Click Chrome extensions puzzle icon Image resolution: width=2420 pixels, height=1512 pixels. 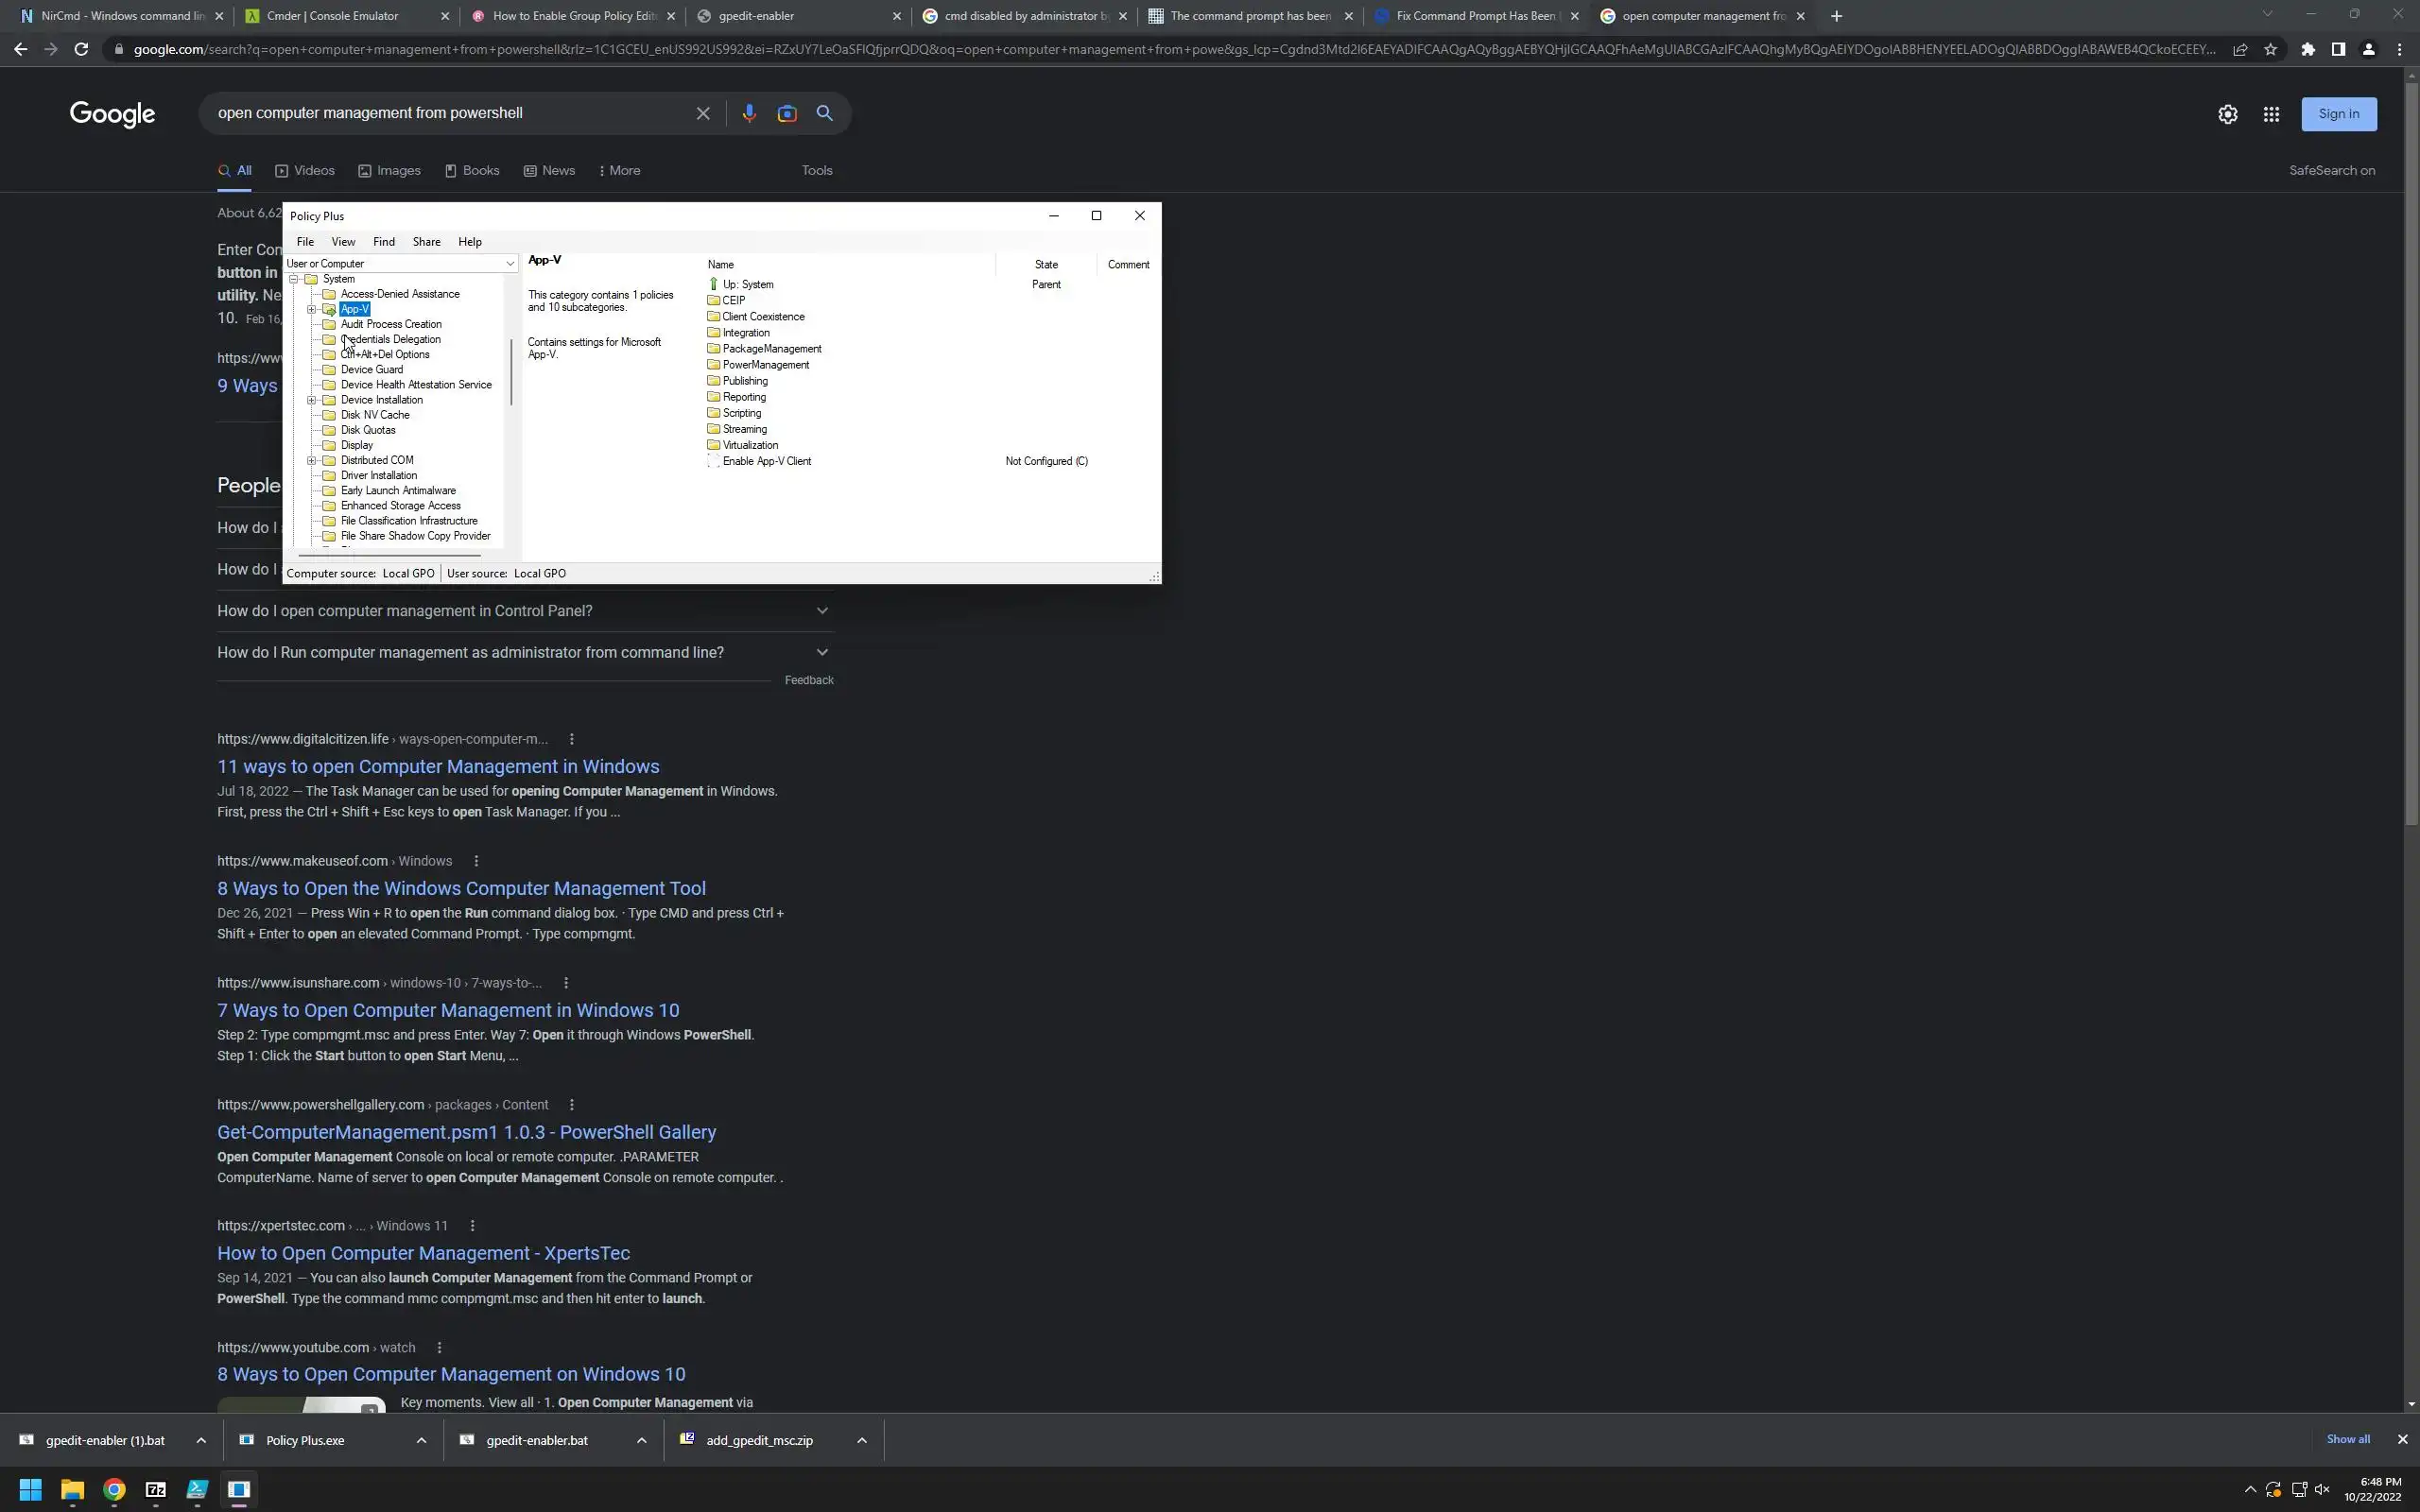tap(2307, 49)
